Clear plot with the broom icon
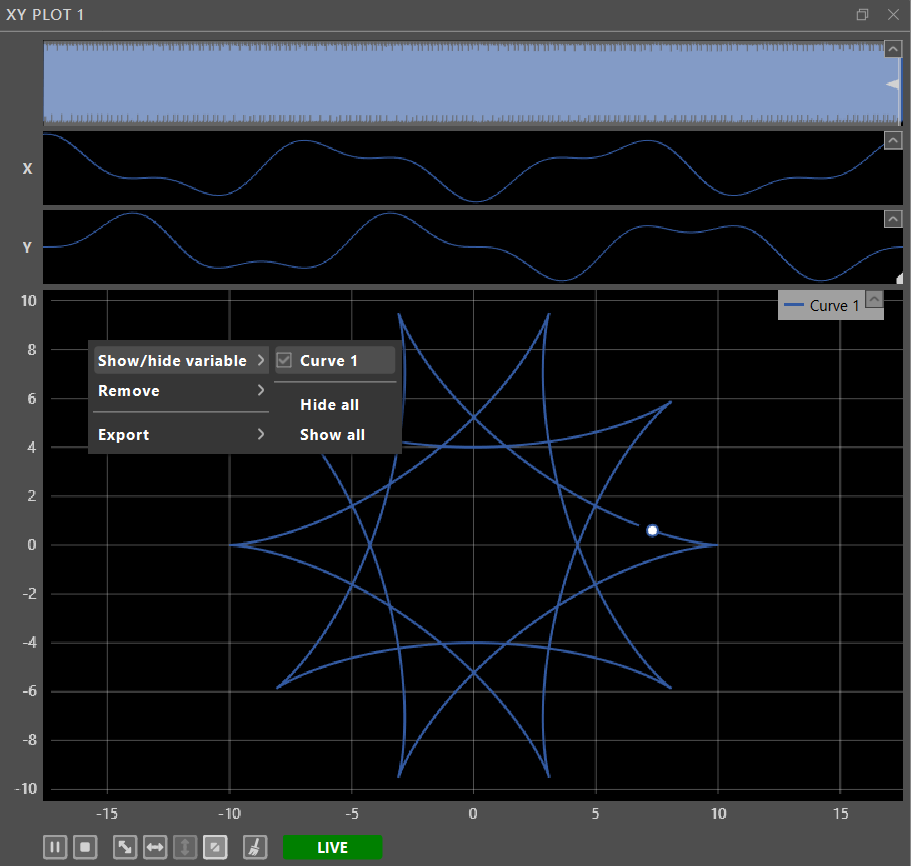Image resolution: width=911 pixels, height=866 pixels. pos(255,847)
